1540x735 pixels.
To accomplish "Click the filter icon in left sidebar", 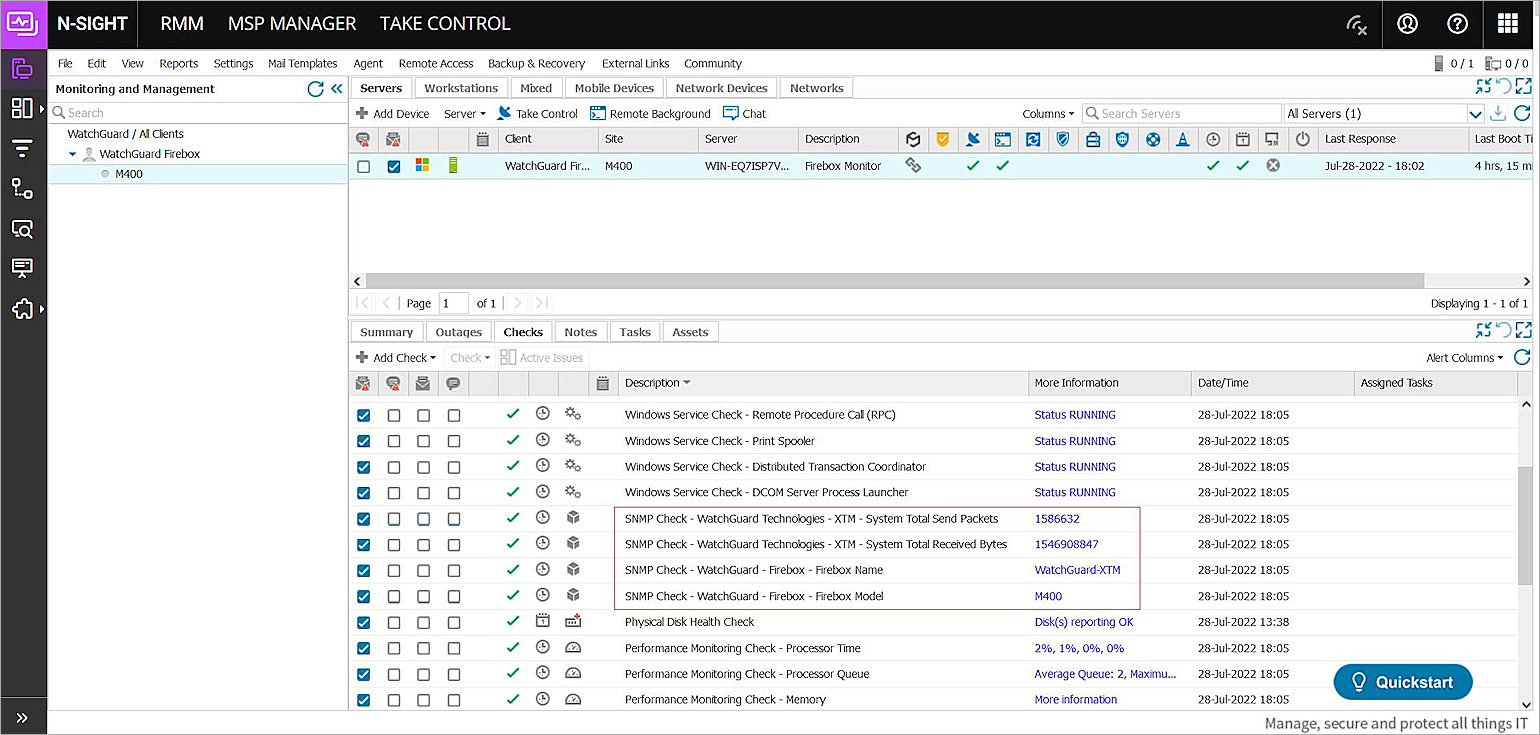I will [x=22, y=148].
